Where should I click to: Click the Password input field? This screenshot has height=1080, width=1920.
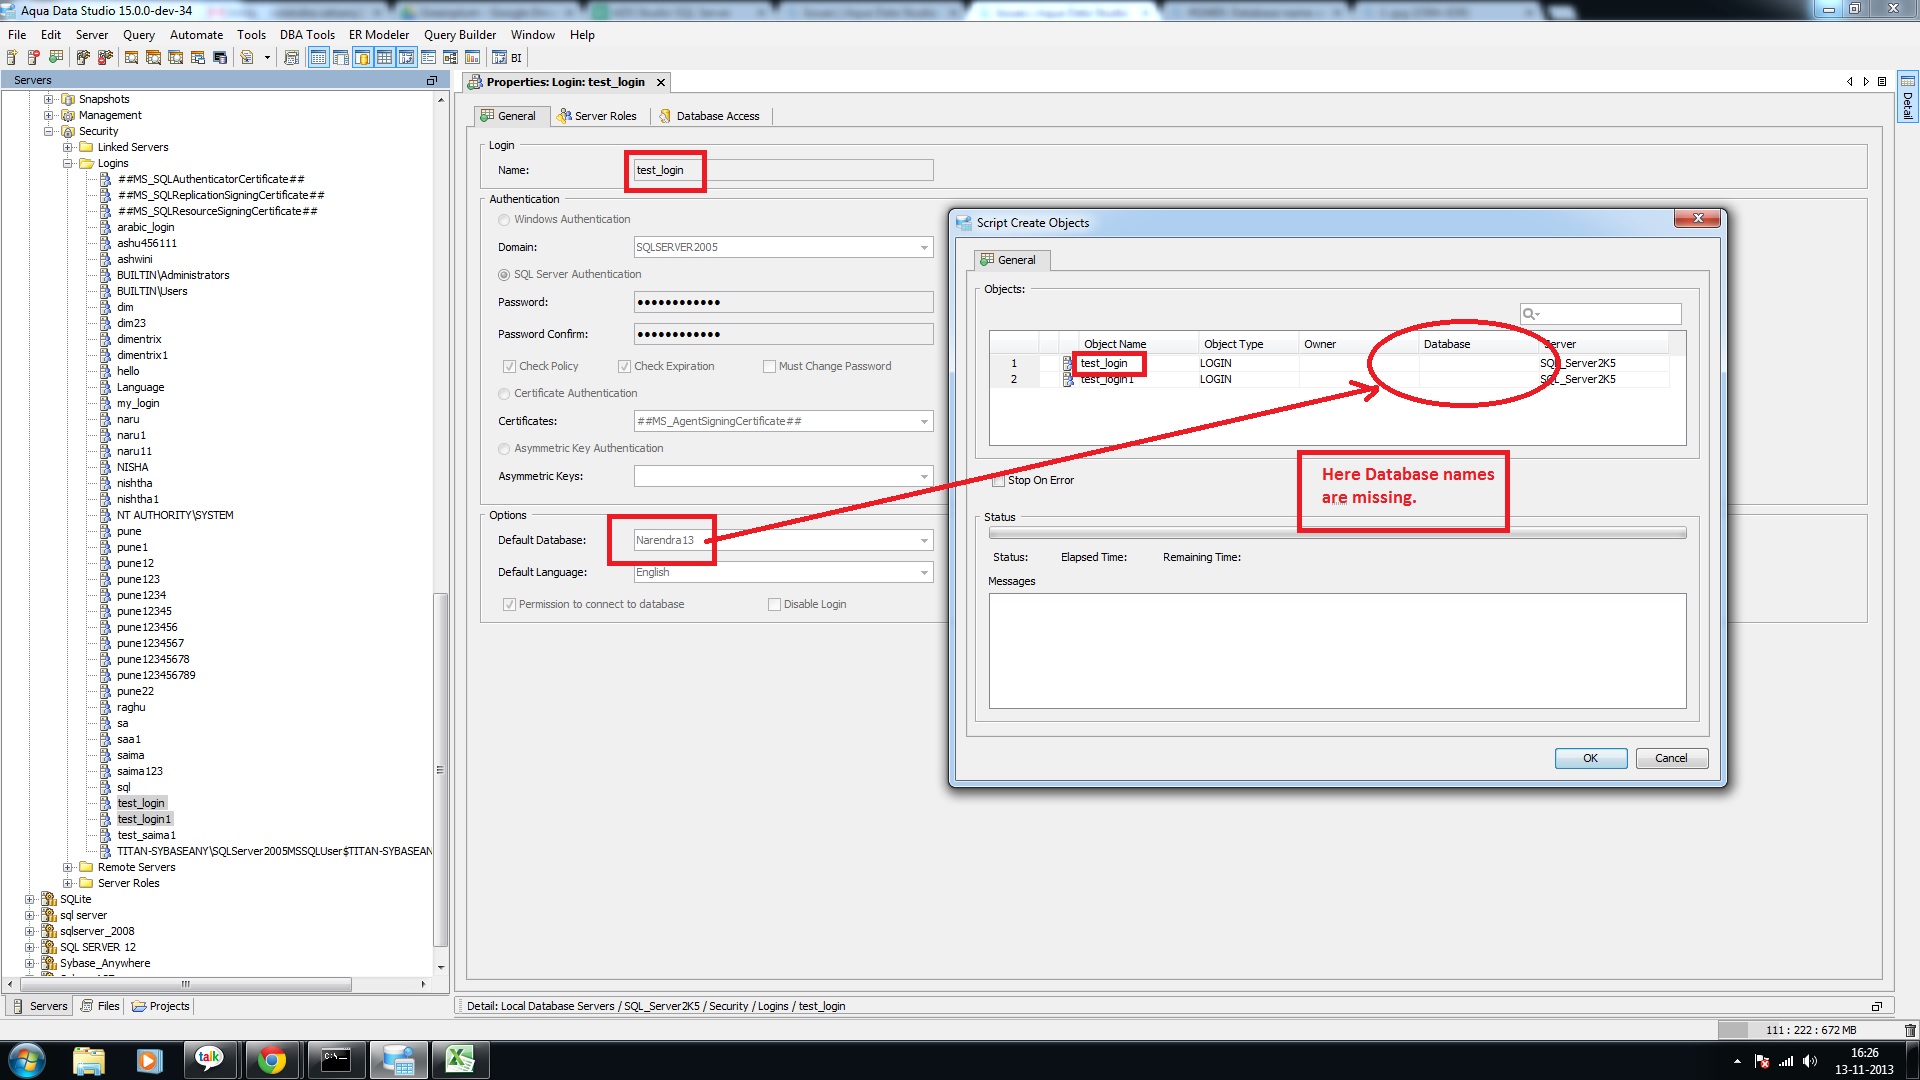783,302
